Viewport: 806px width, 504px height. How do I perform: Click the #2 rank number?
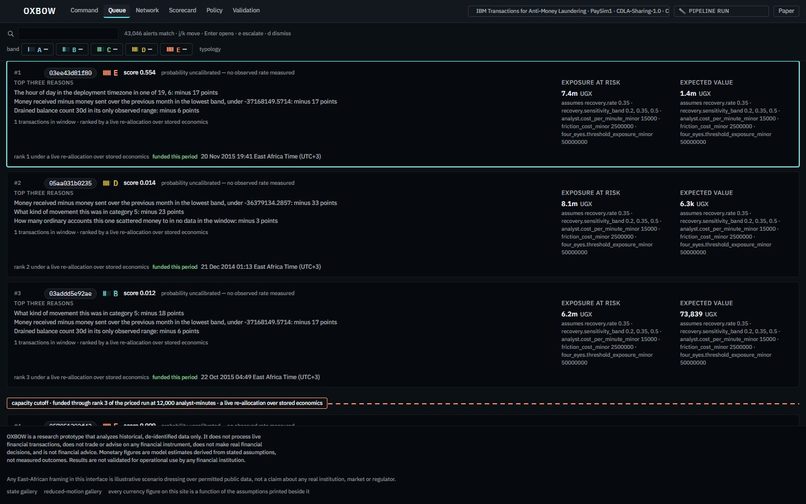(17, 183)
